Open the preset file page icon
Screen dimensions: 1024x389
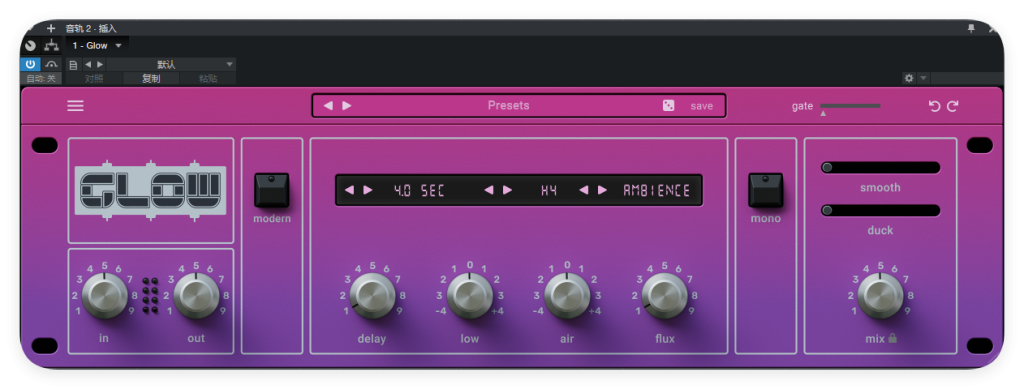point(73,65)
